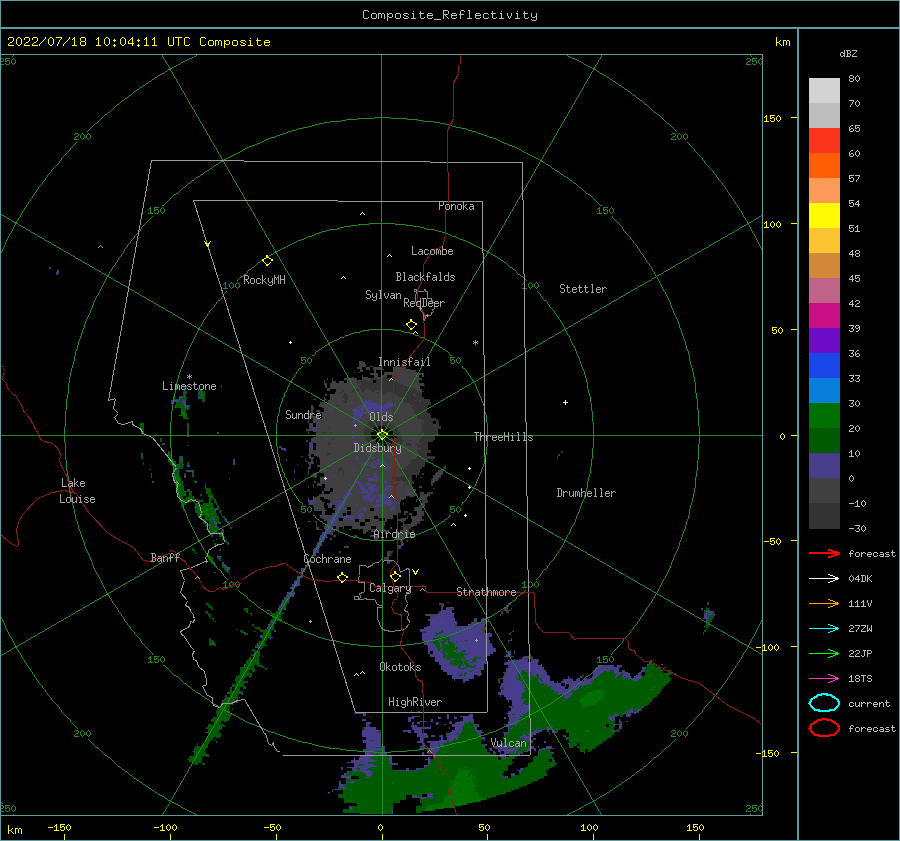Click the Ponoka label

pos(456,206)
